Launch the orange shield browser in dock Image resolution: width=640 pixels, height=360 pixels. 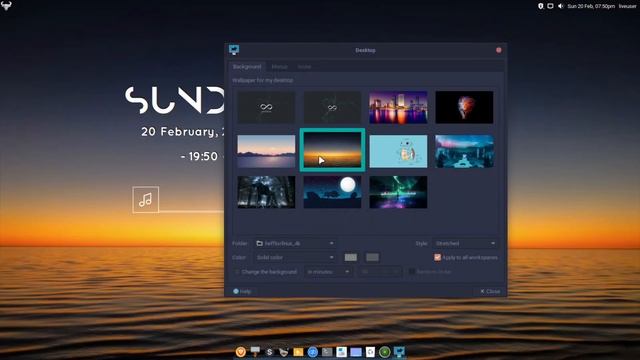pos(241,352)
